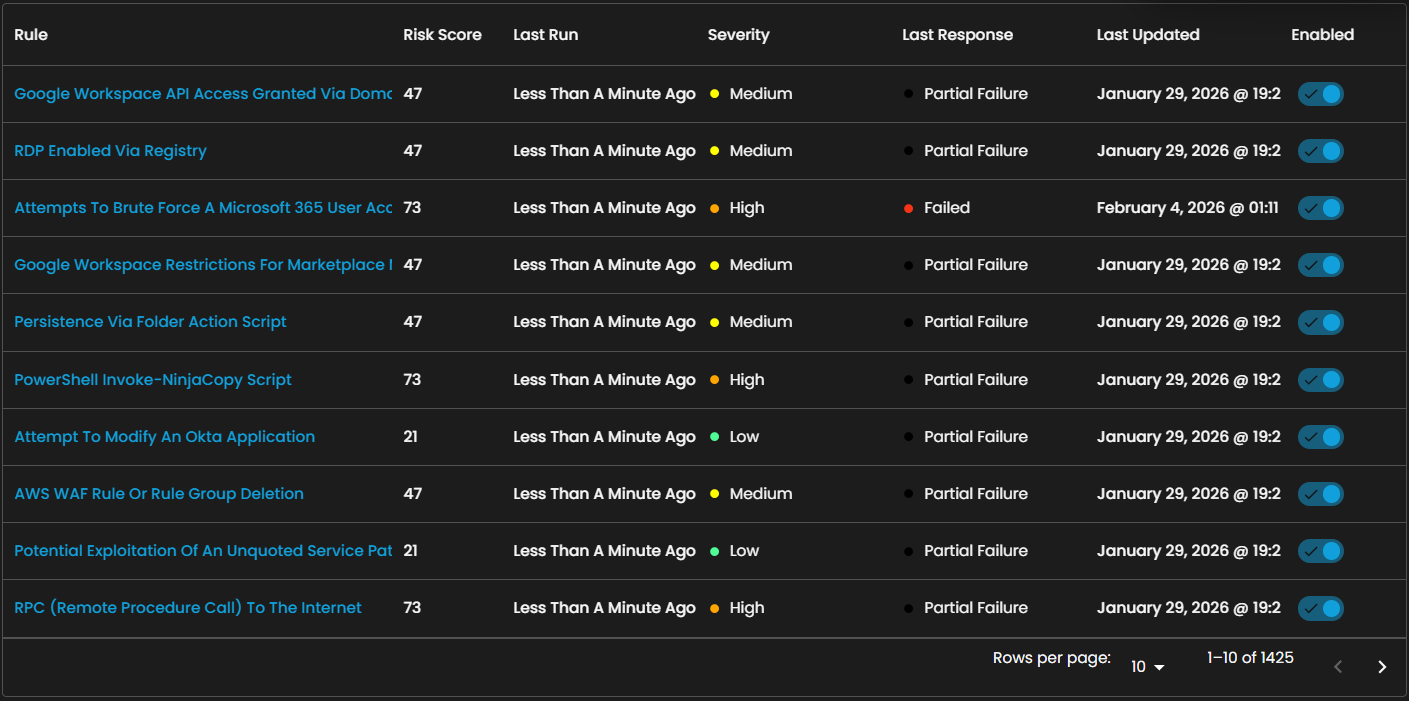The height and width of the screenshot is (701, 1409).
Task: Open AWS WAF Rule Or Rule Group Deletion
Action: (159, 494)
